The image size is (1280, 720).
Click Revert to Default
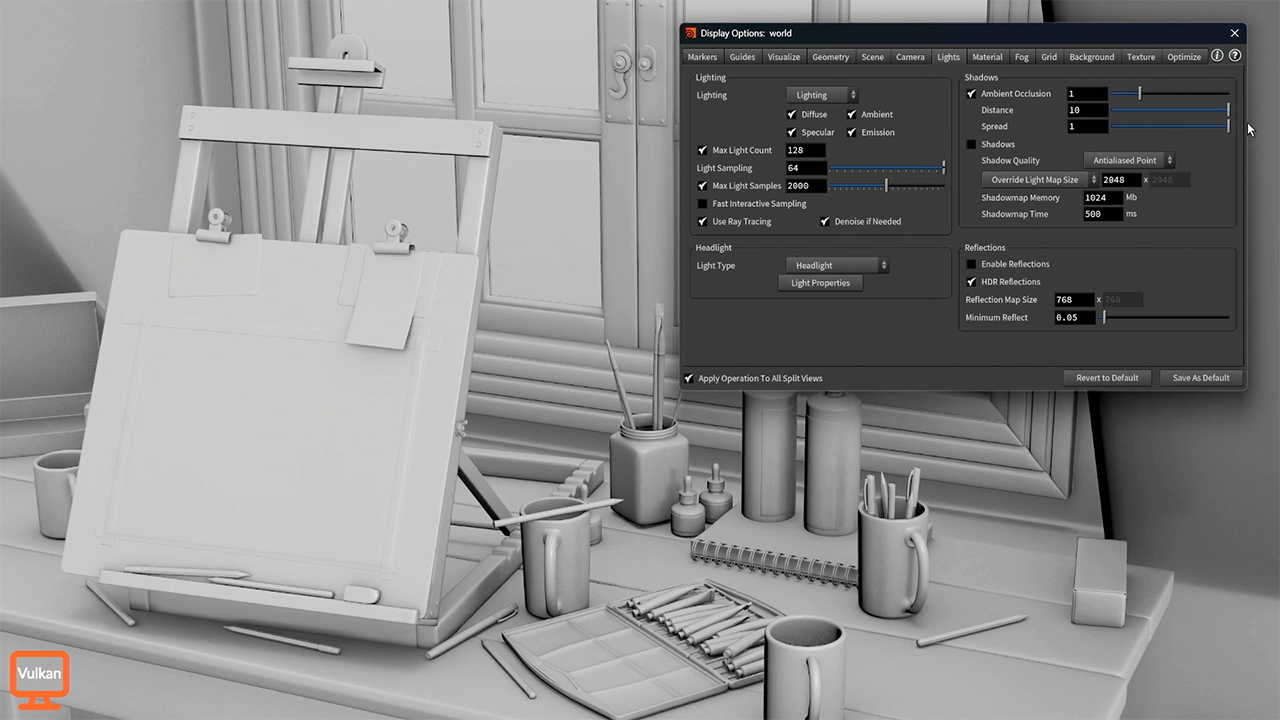pyautogui.click(x=1107, y=378)
